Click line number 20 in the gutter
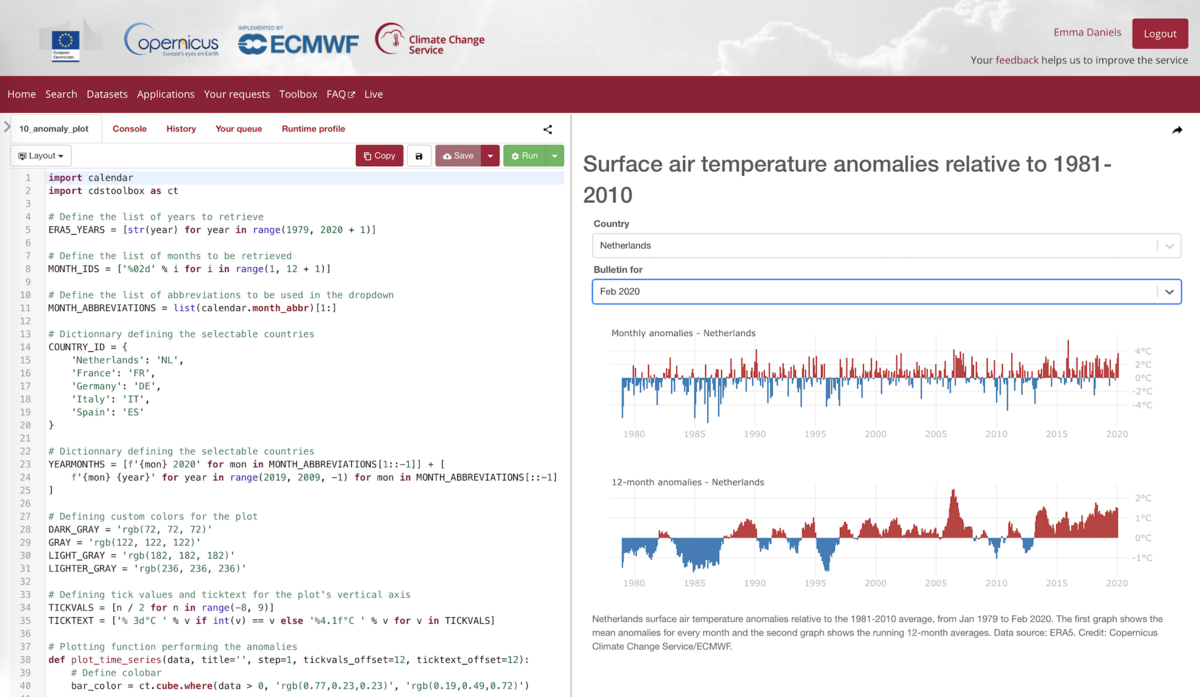Screen dimensions: 1200x697 coord(26,425)
